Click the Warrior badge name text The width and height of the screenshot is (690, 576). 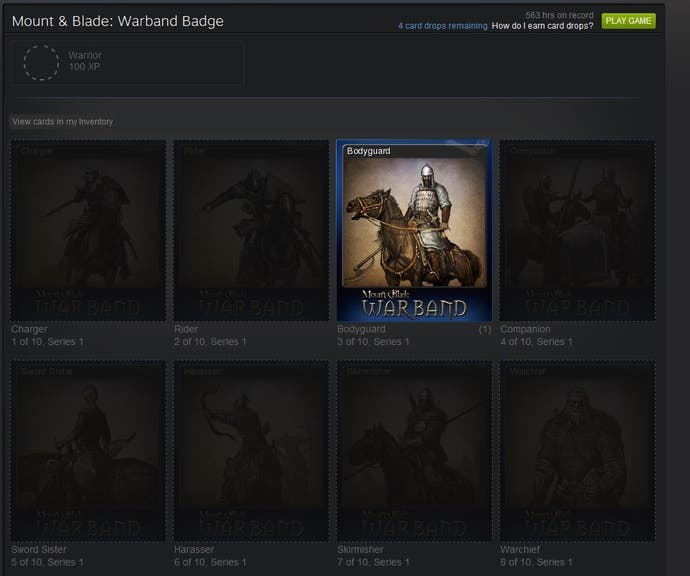[x=84, y=55]
